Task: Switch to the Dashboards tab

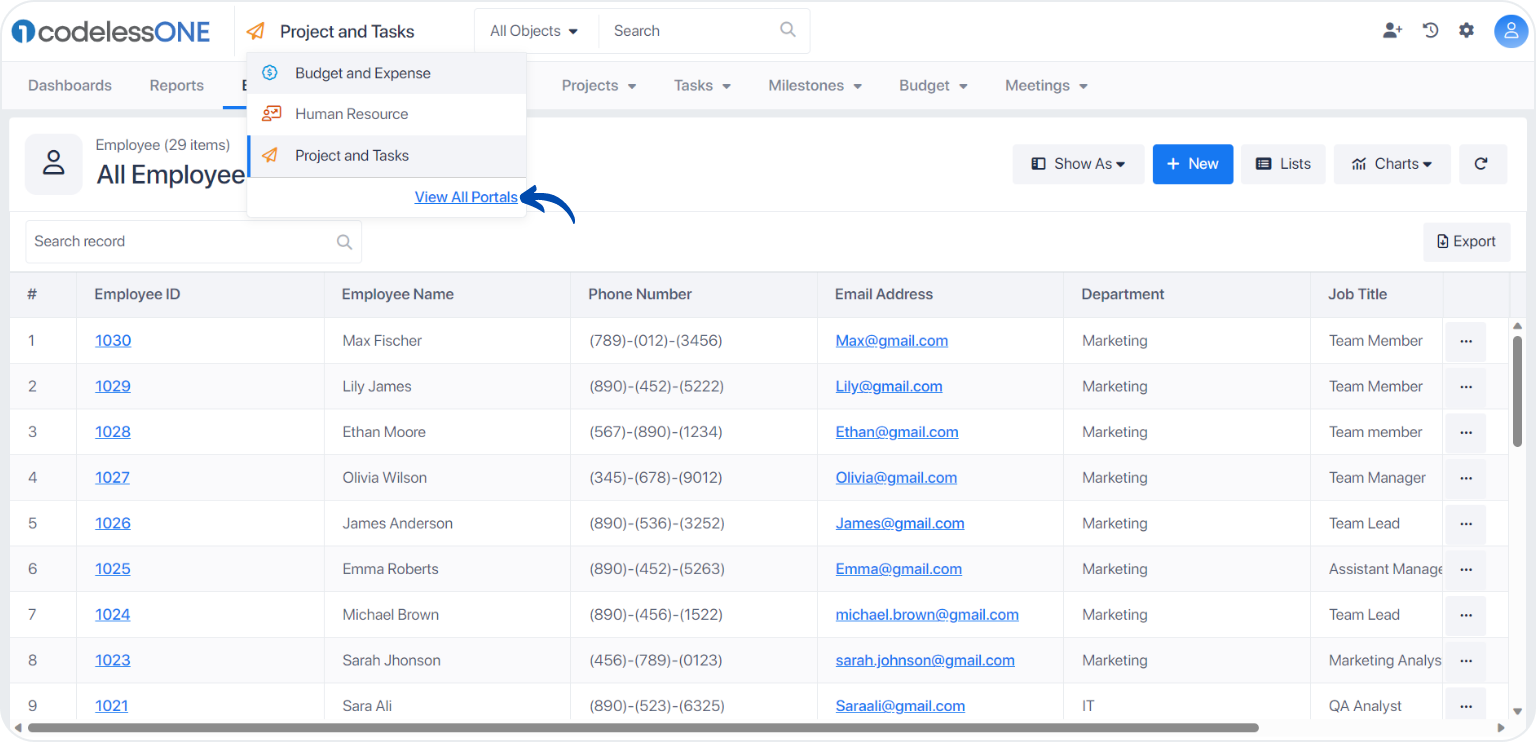Action: coord(70,86)
